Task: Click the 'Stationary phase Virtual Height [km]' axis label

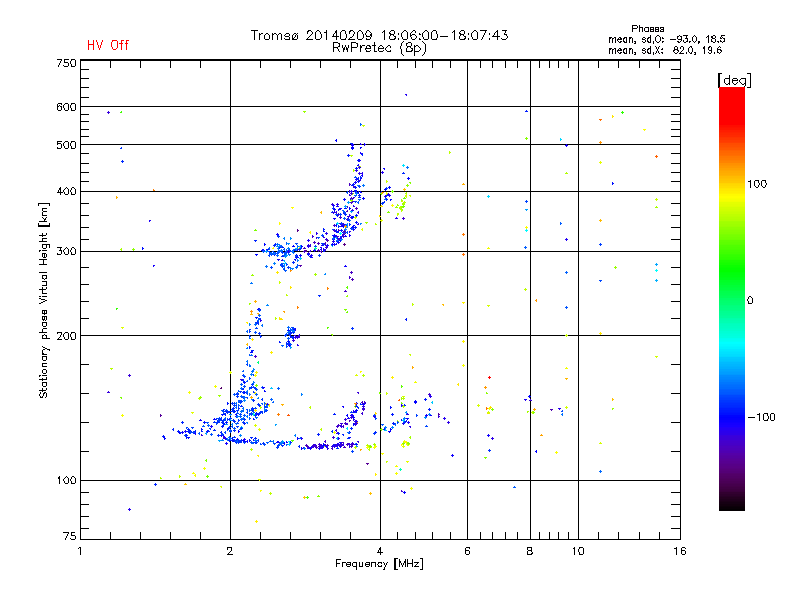Action: [x=44, y=300]
